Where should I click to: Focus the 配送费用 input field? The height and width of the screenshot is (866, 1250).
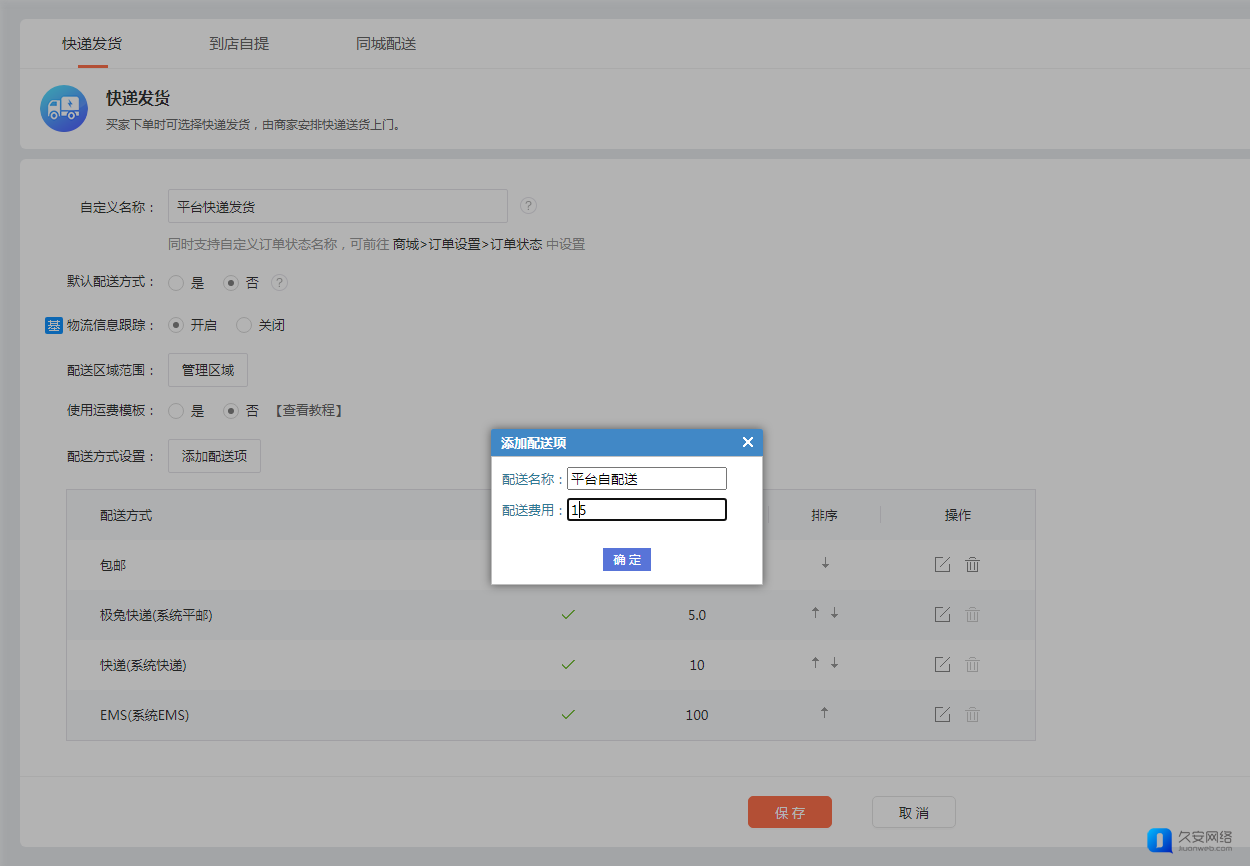646,510
